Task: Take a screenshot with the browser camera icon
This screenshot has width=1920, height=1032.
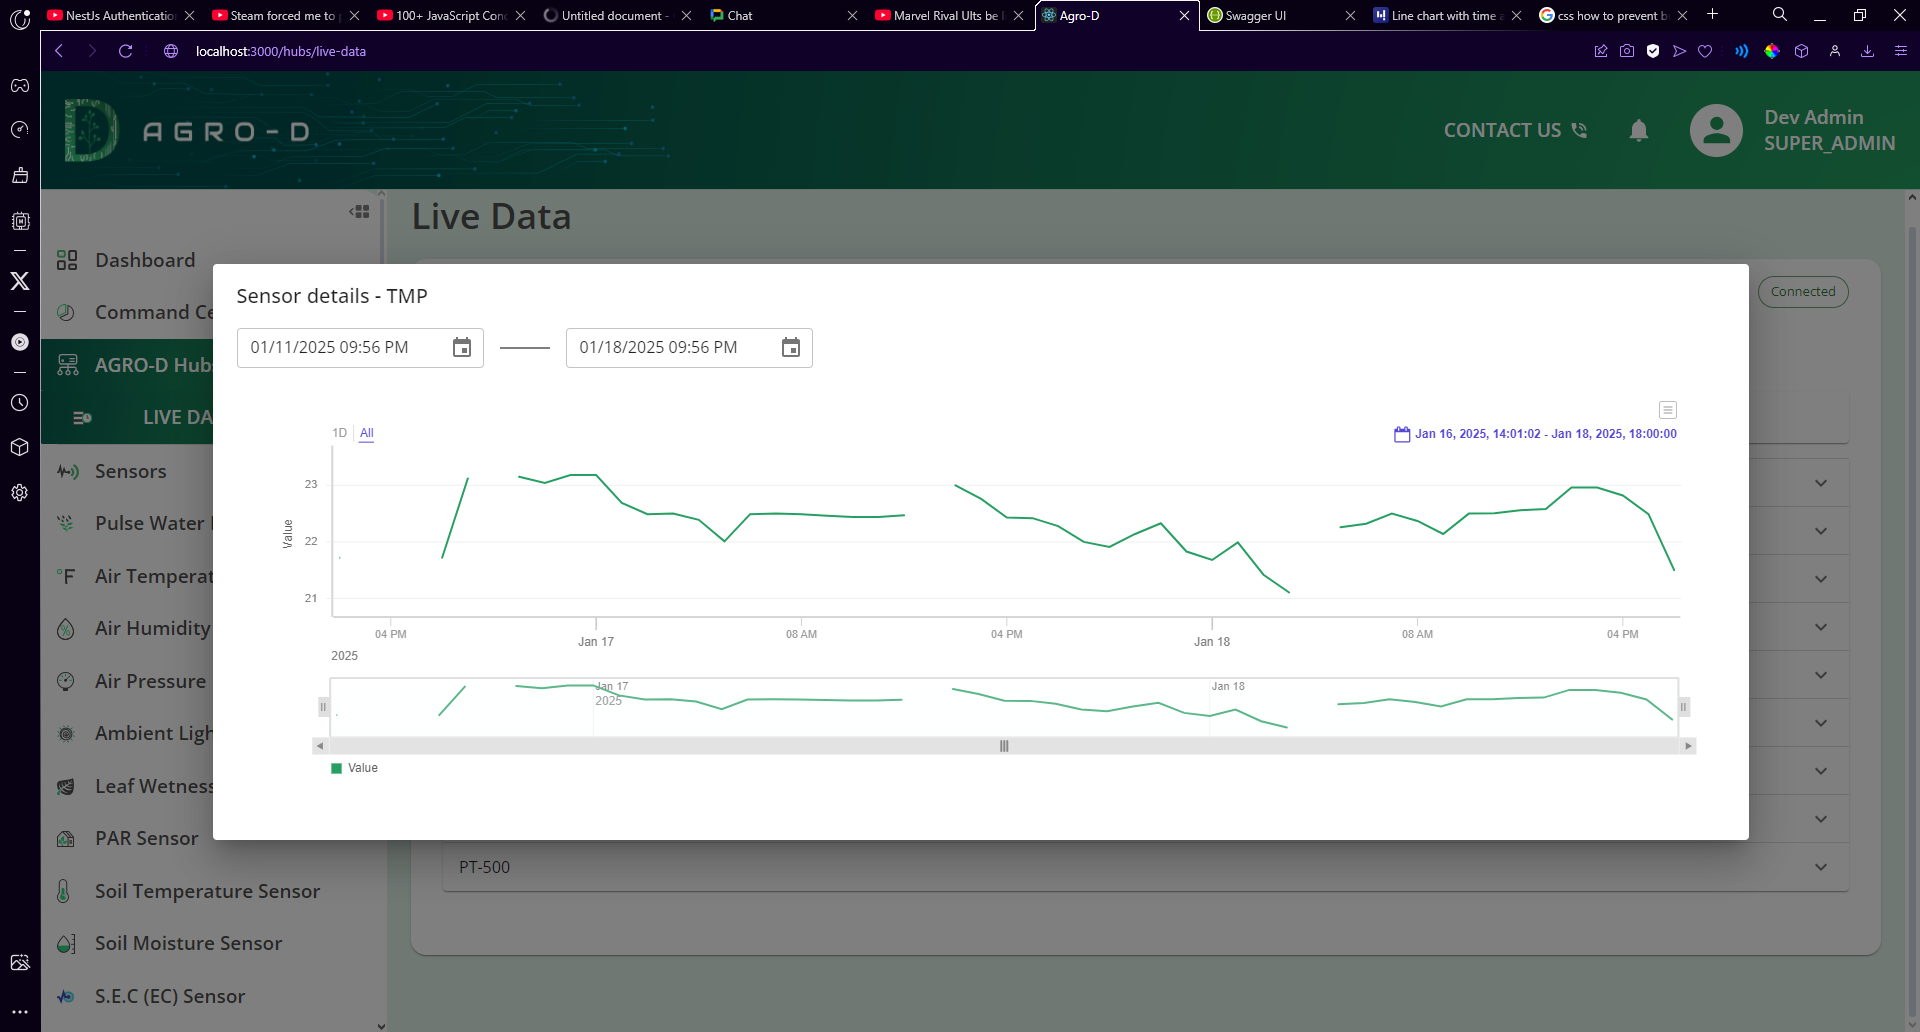Action: click(x=1627, y=51)
